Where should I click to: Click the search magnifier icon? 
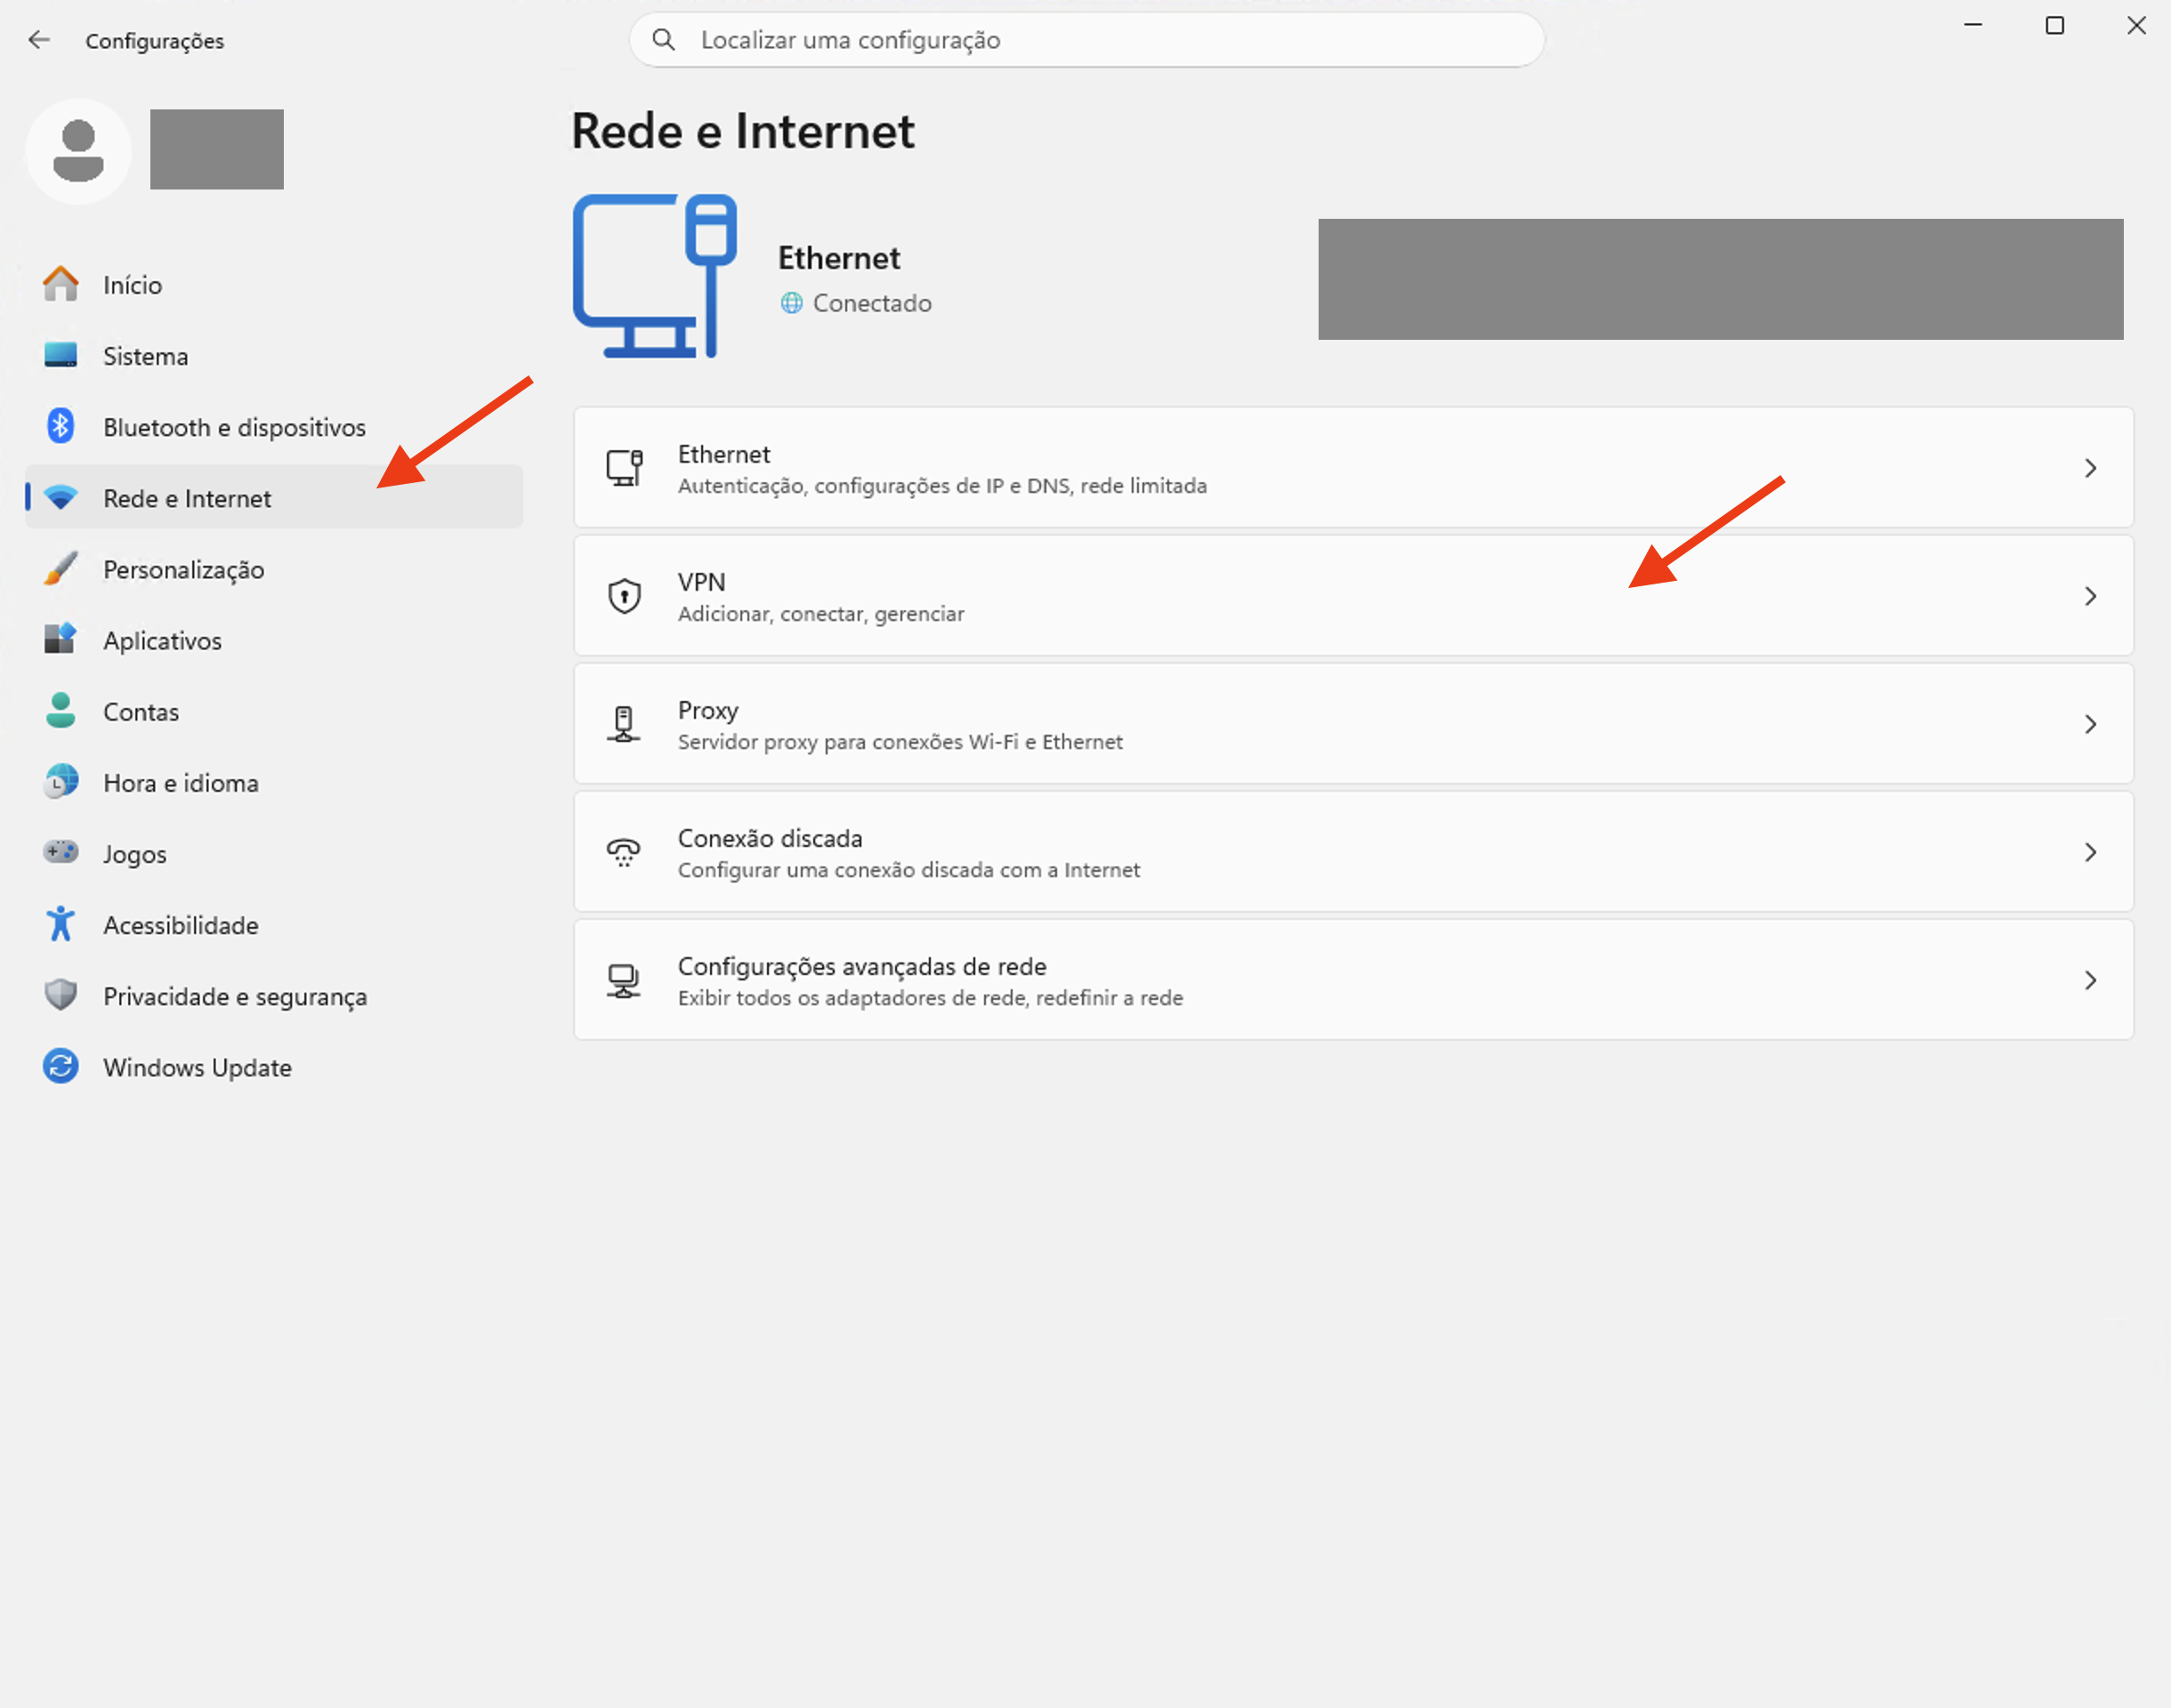coord(663,40)
